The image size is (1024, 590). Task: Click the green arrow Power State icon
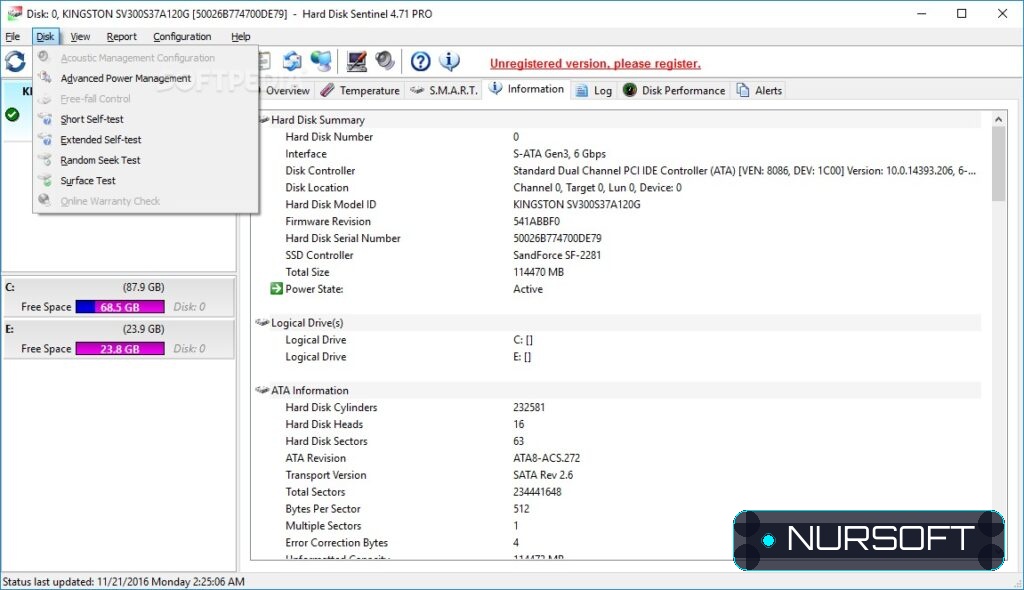point(276,288)
